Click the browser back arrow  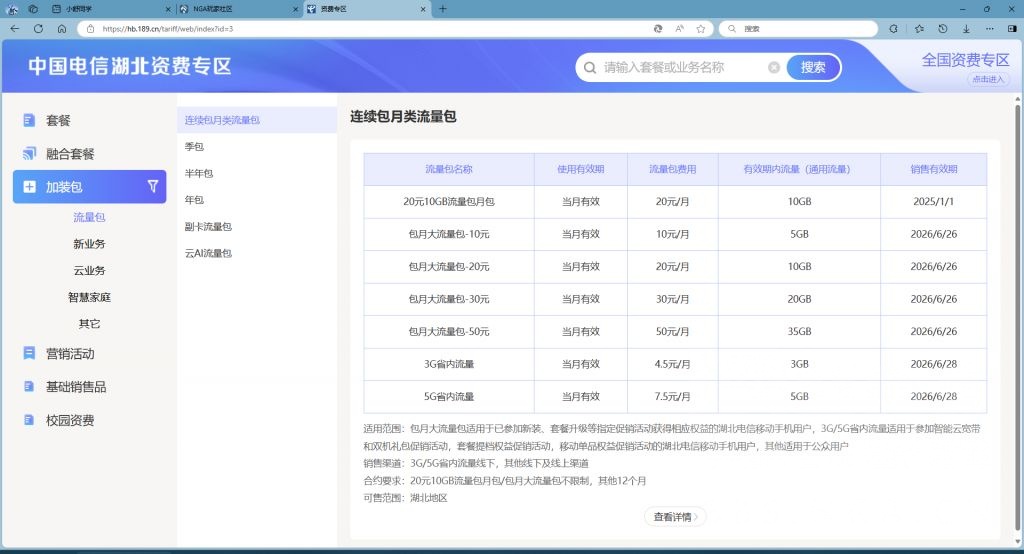click(14, 29)
